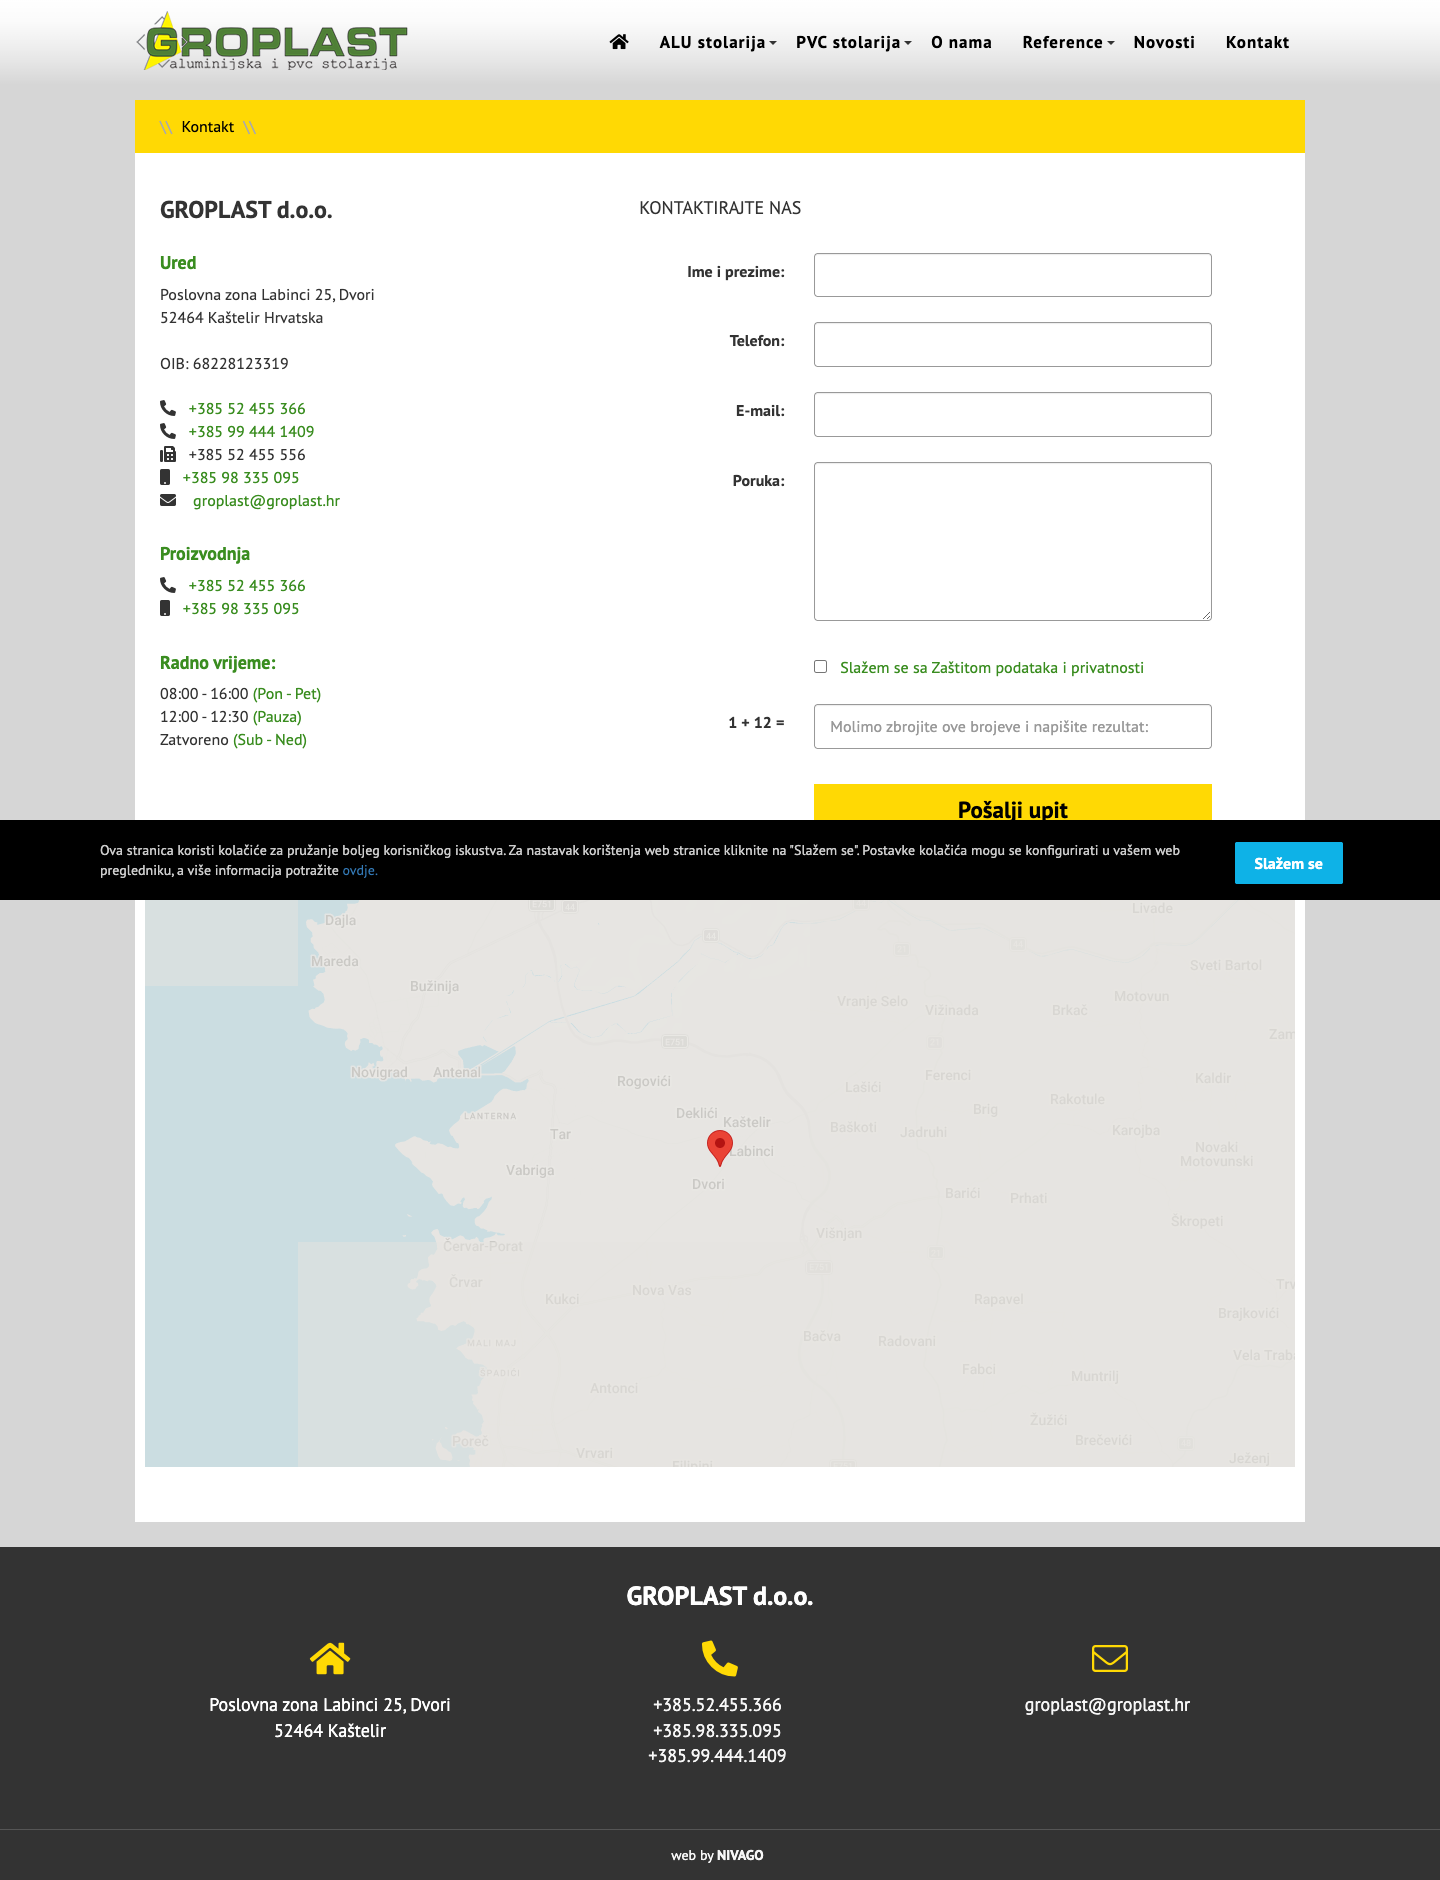1440x1880 pixels.
Task: Tick the privacy policy consent checkbox
Action: 820,666
